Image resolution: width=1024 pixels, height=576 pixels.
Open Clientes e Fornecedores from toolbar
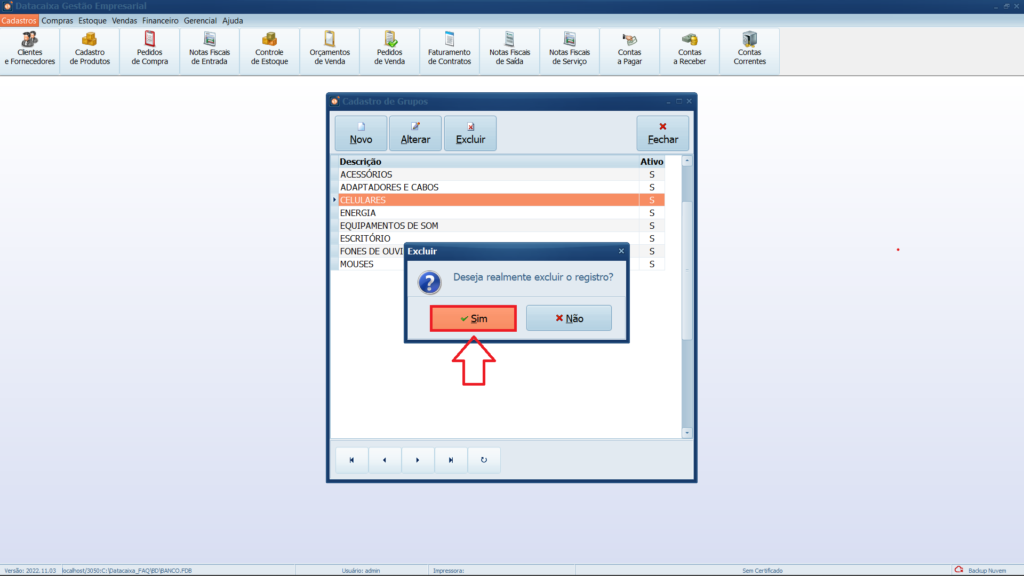tap(30, 50)
